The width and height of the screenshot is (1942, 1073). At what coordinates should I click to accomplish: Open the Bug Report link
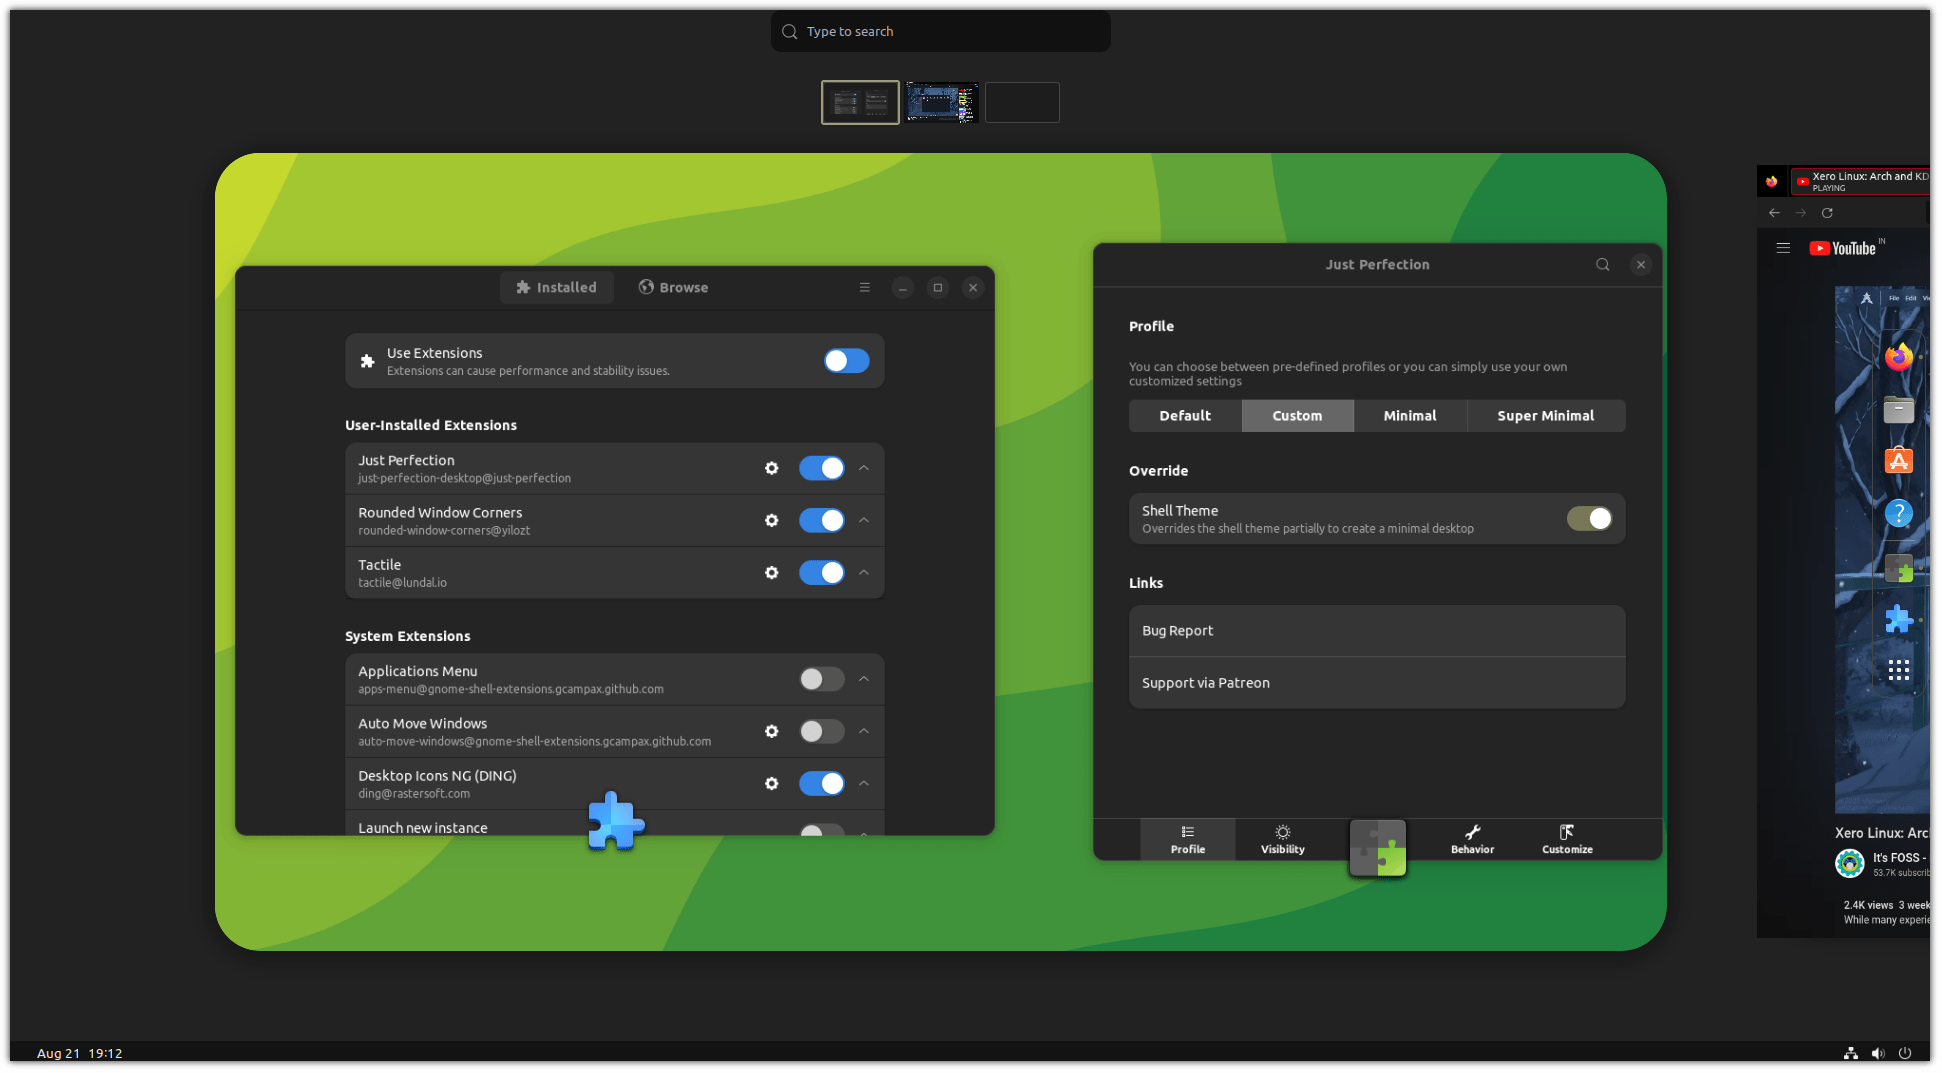(x=1376, y=630)
